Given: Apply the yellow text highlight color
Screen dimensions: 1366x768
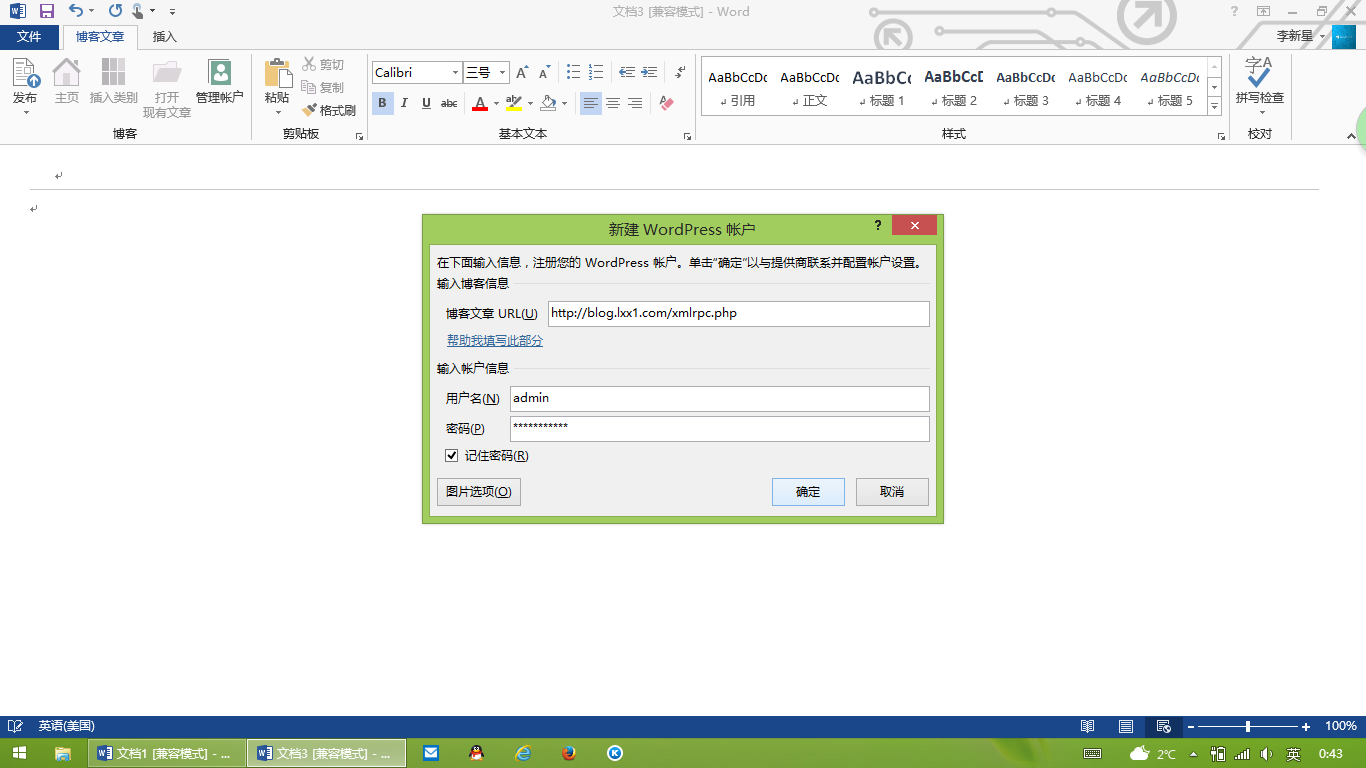Looking at the screenshot, I should click(513, 103).
